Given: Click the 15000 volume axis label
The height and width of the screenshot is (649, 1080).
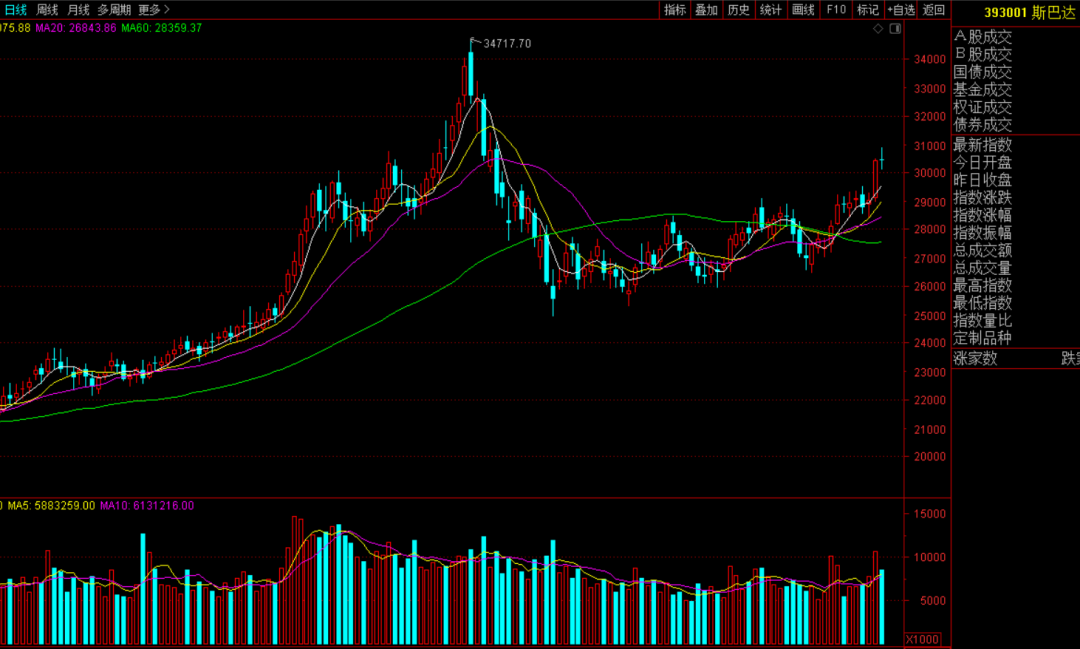Looking at the screenshot, I should click(x=930, y=514).
